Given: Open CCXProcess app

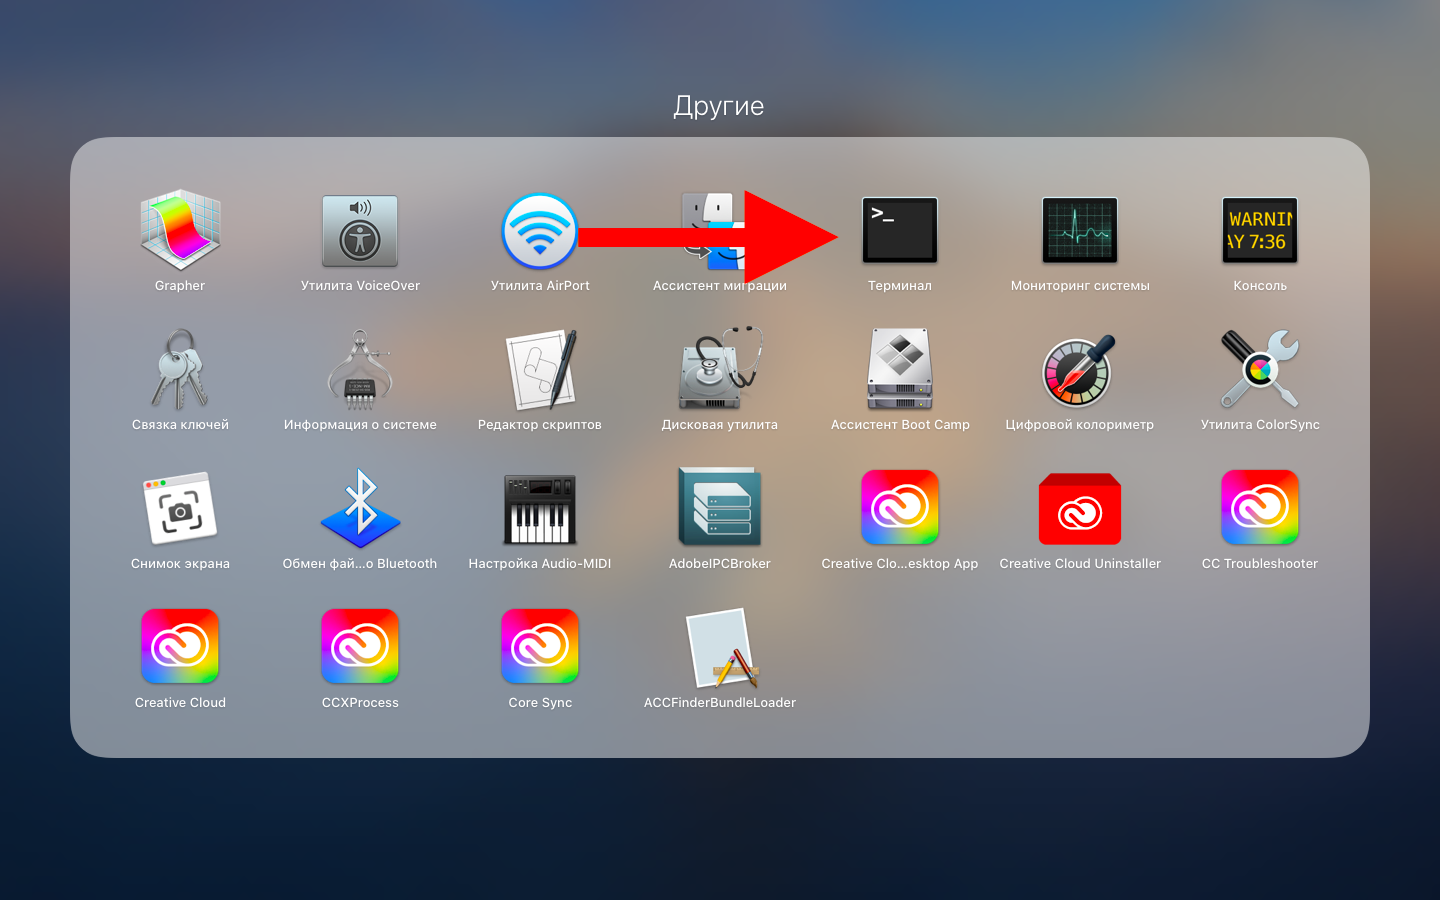Looking at the screenshot, I should [x=360, y=647].
